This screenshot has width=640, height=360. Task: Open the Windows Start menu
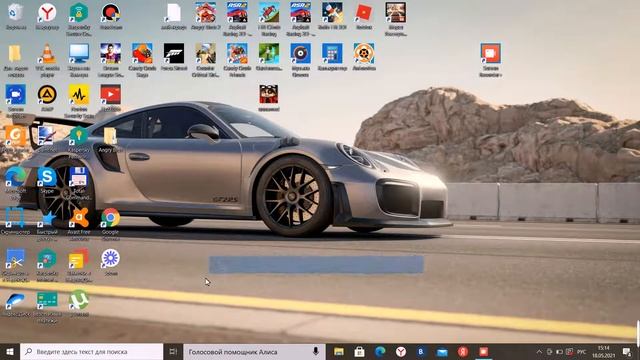coord(10,351)
